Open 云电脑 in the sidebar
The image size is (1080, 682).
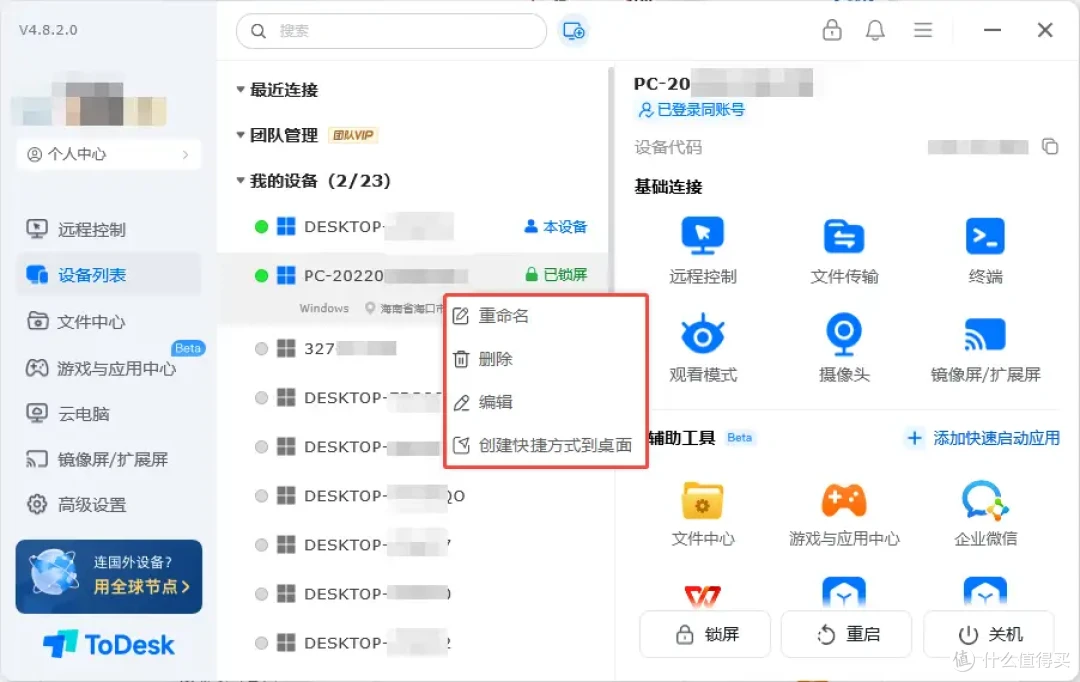[x=109, y=414]
